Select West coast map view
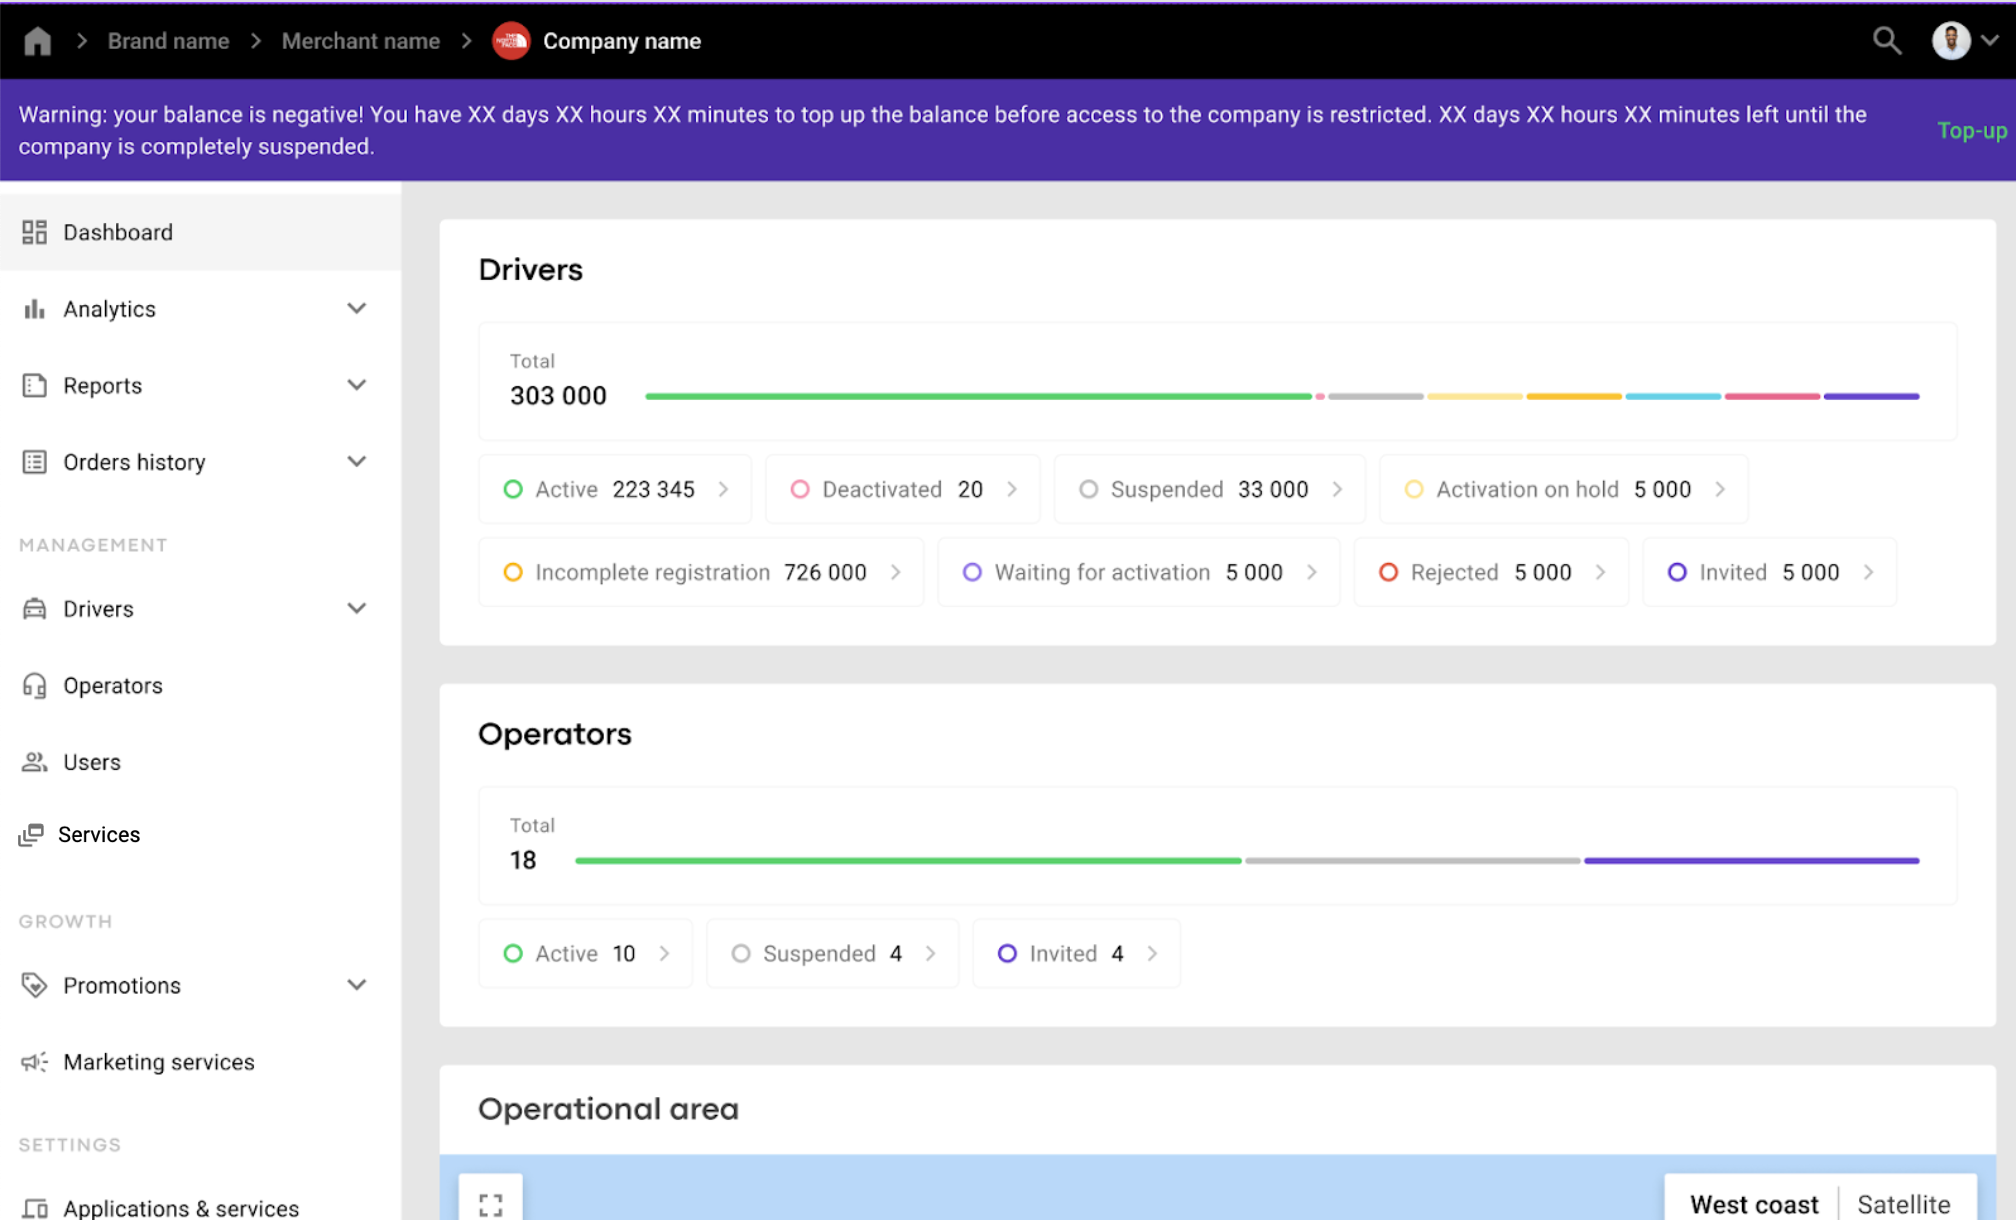 pyautogui.click(x=1753, y=1204)
